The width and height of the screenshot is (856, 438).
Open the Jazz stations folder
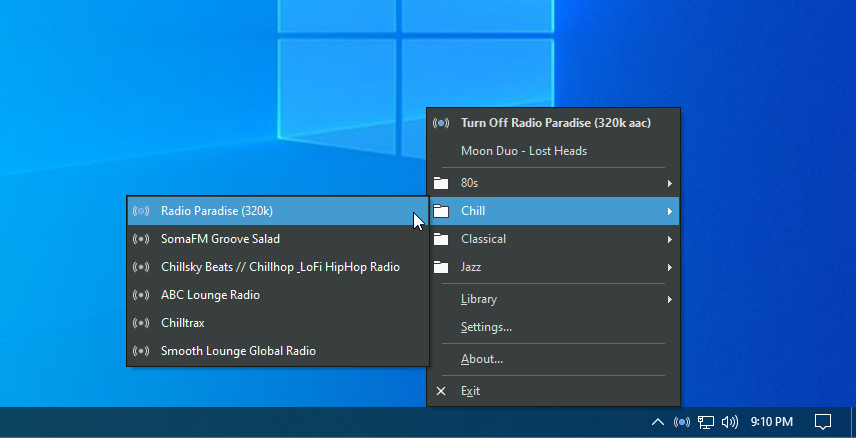[x=554, y=267]
